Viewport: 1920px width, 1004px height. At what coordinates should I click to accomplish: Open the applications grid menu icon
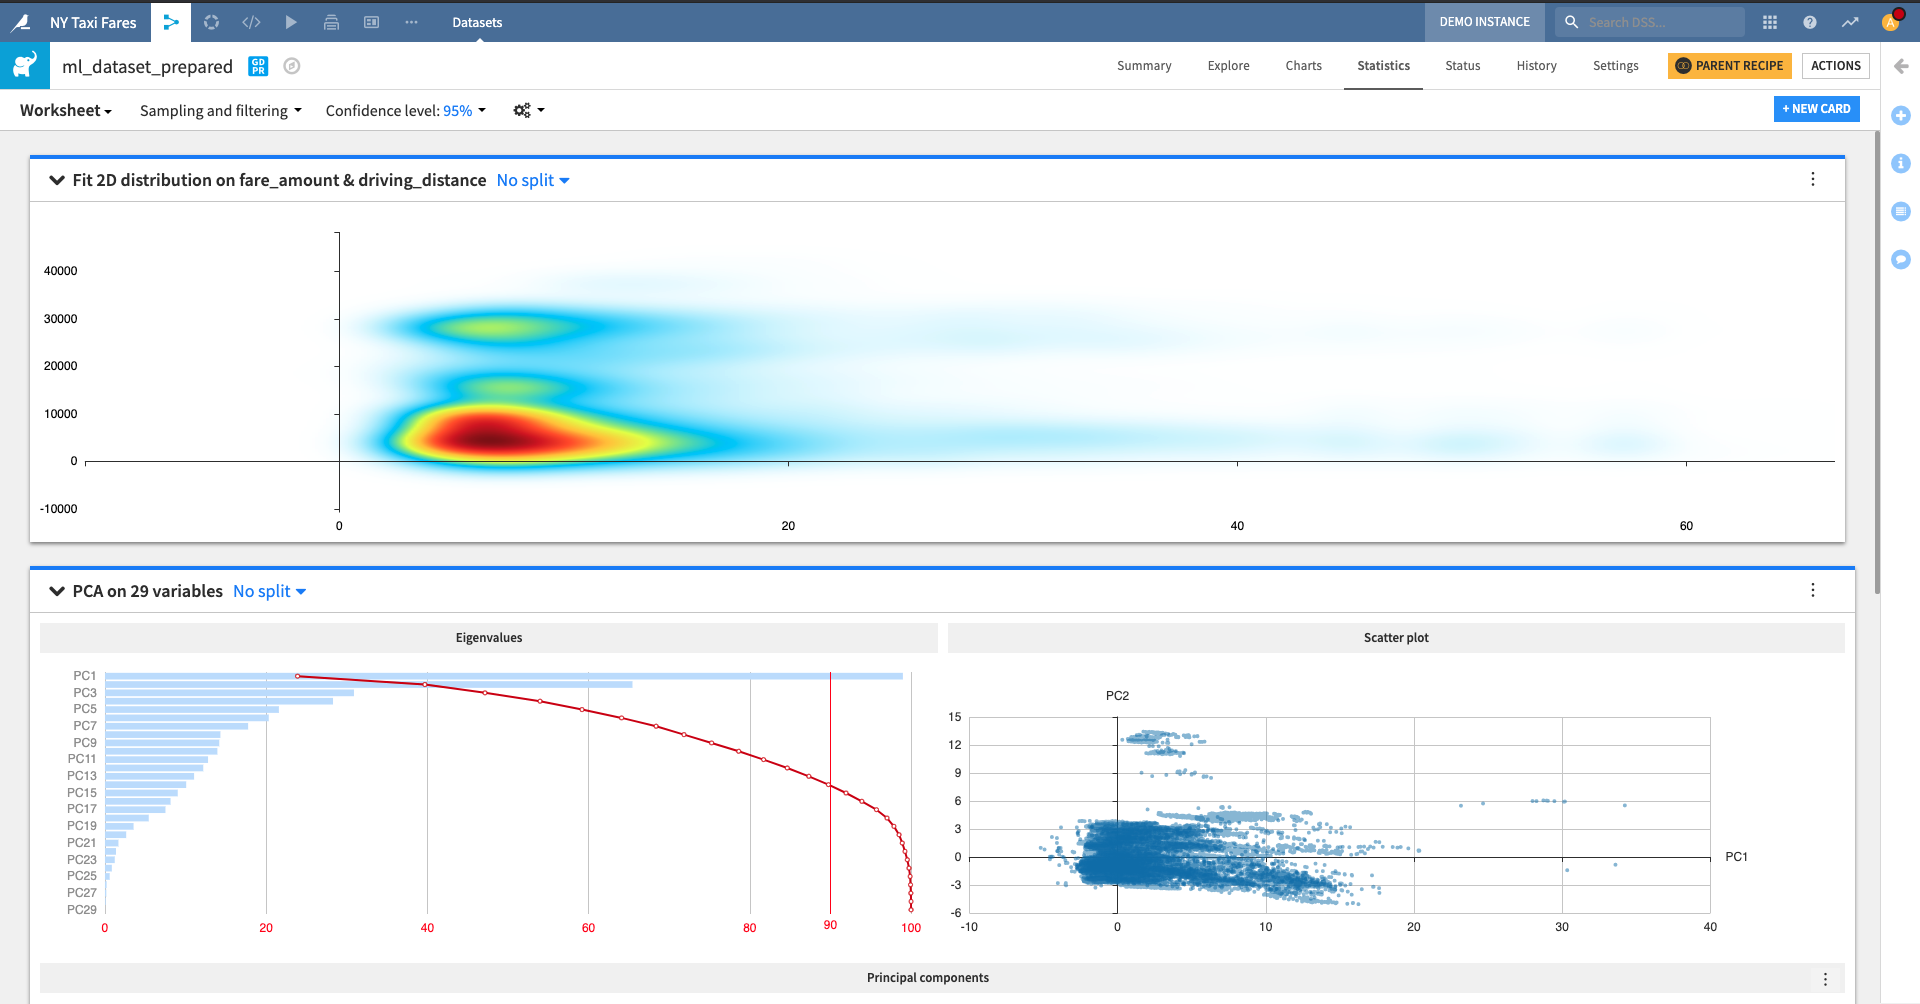click(x=1770, y=22)
